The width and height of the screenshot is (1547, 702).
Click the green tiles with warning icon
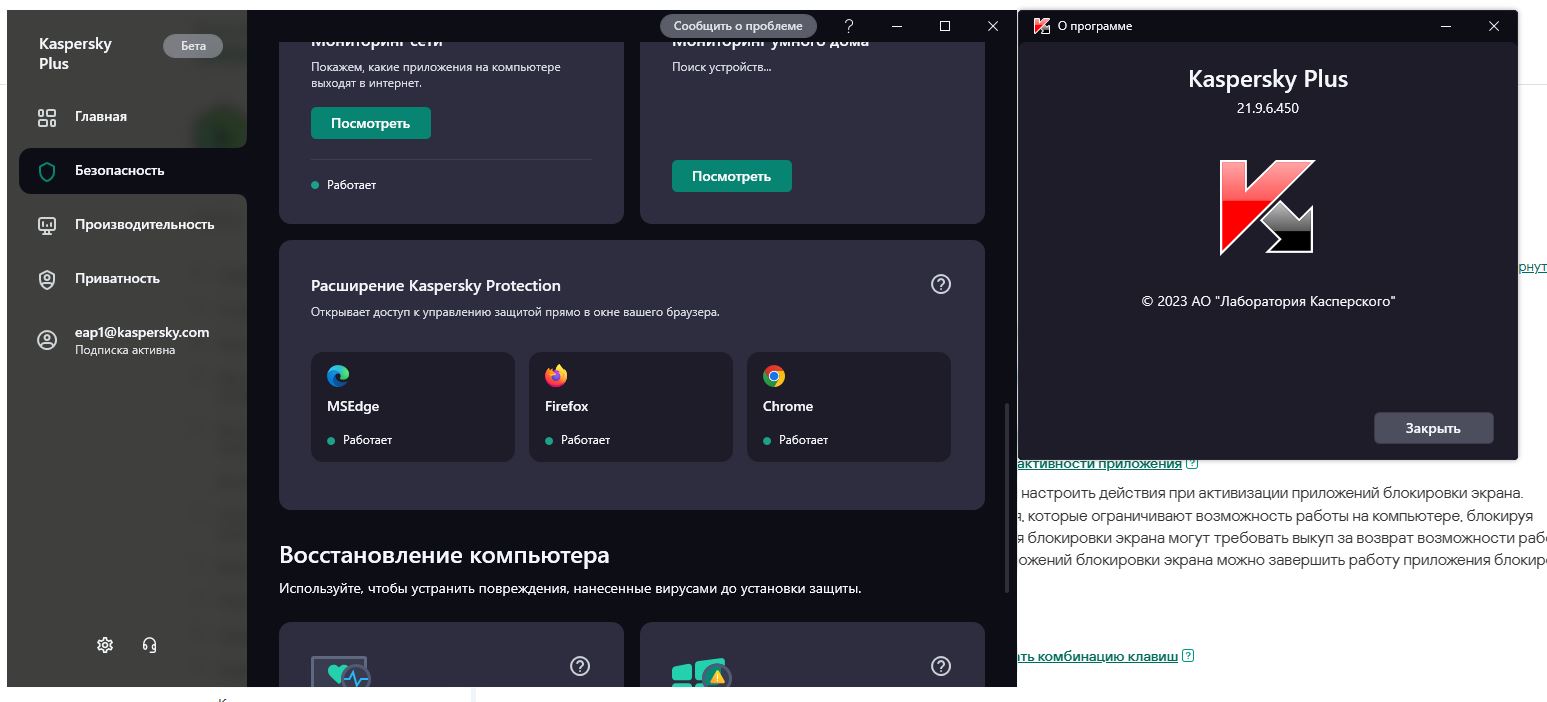[702, 673]
